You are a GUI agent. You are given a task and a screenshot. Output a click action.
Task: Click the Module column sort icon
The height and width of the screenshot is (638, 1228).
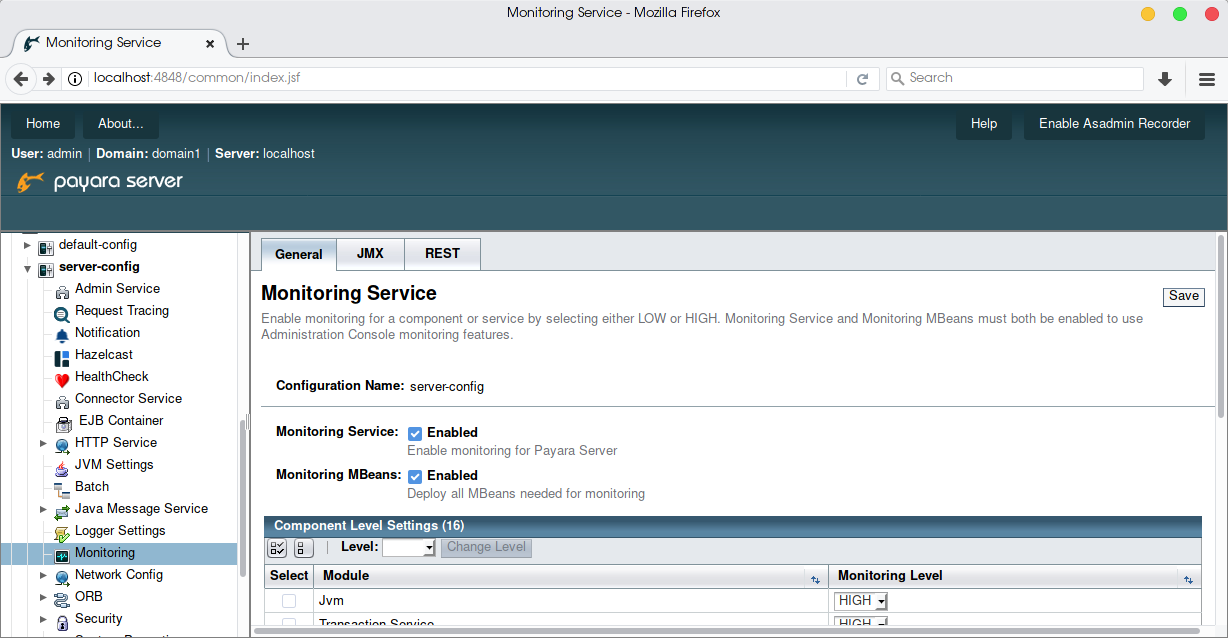tap(815, 579)
